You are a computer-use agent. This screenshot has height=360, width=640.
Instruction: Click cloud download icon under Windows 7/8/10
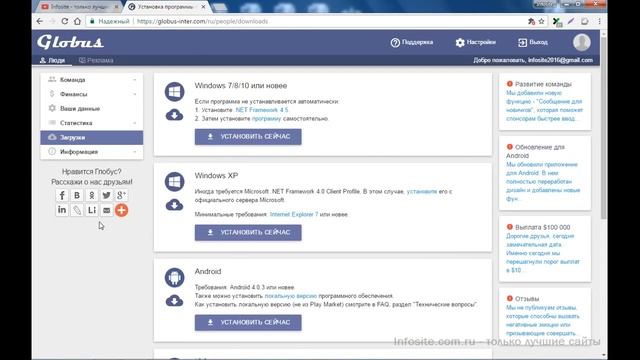[174, 115]
